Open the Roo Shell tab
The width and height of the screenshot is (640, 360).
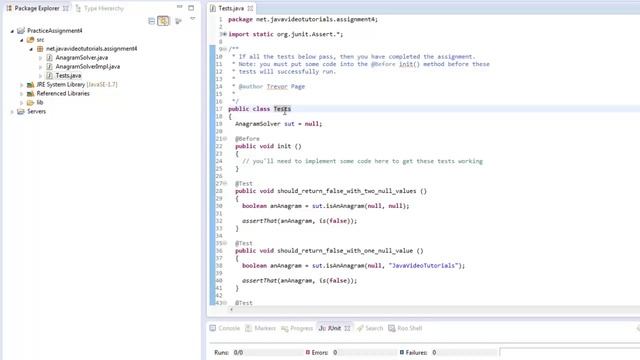click(x=405, y=328)
